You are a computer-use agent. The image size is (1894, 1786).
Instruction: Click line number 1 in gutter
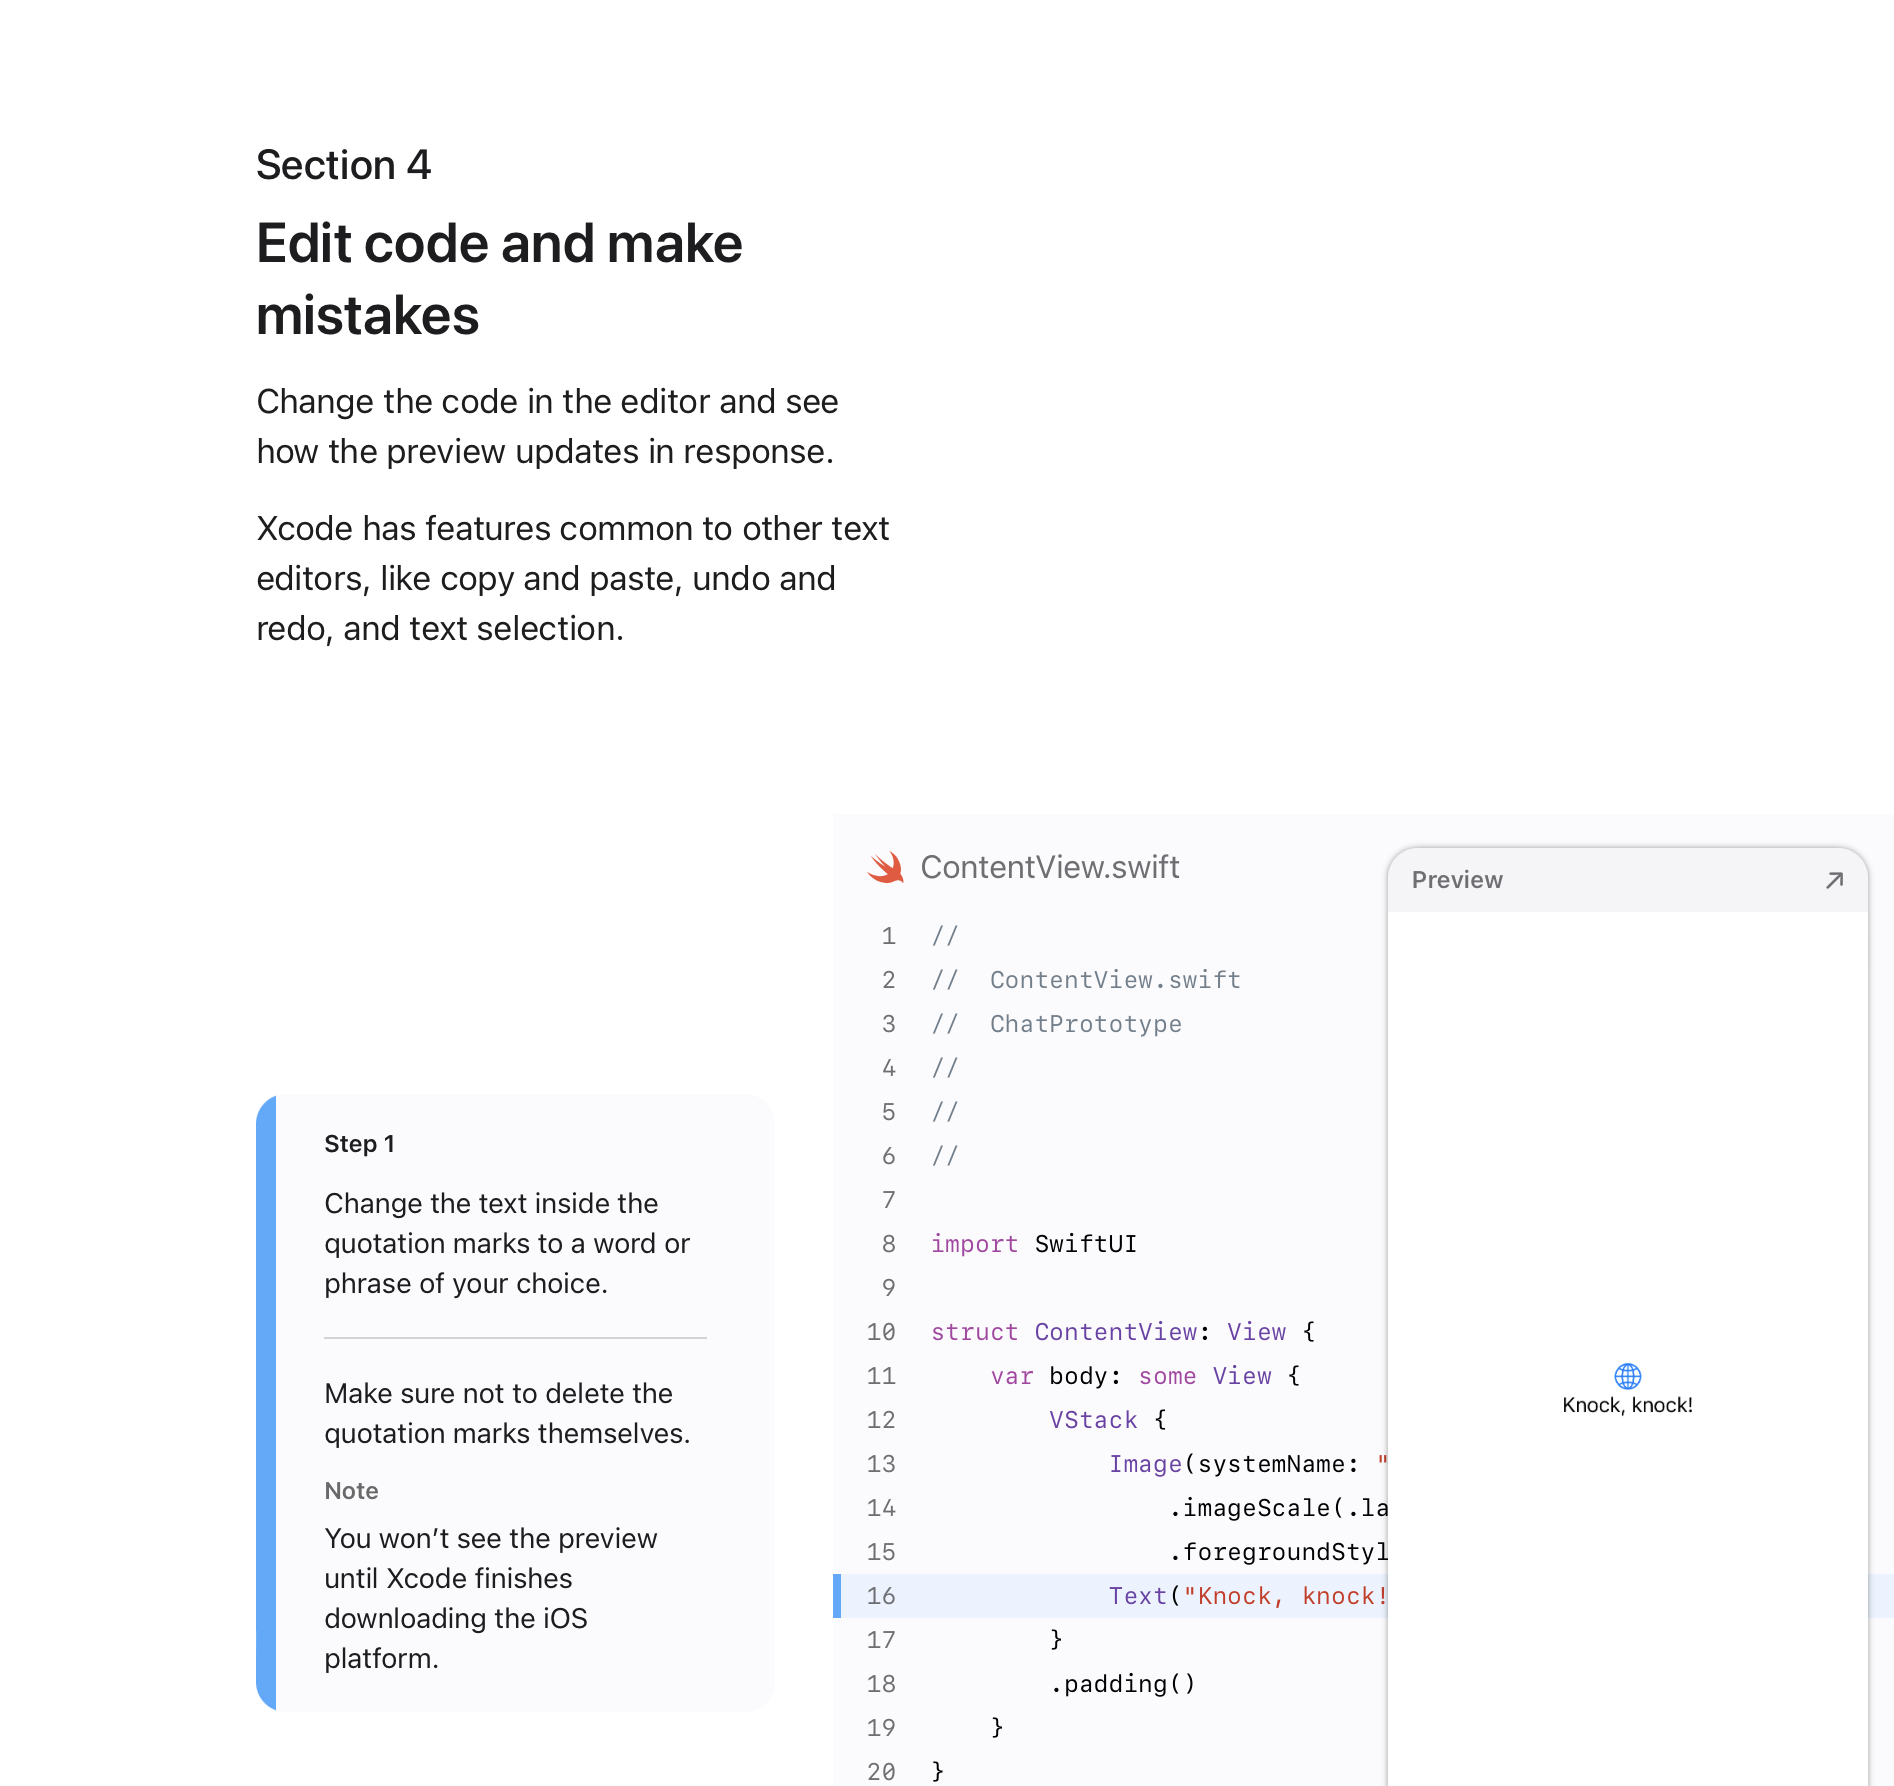pyautogui.click(x=888, y=936)
